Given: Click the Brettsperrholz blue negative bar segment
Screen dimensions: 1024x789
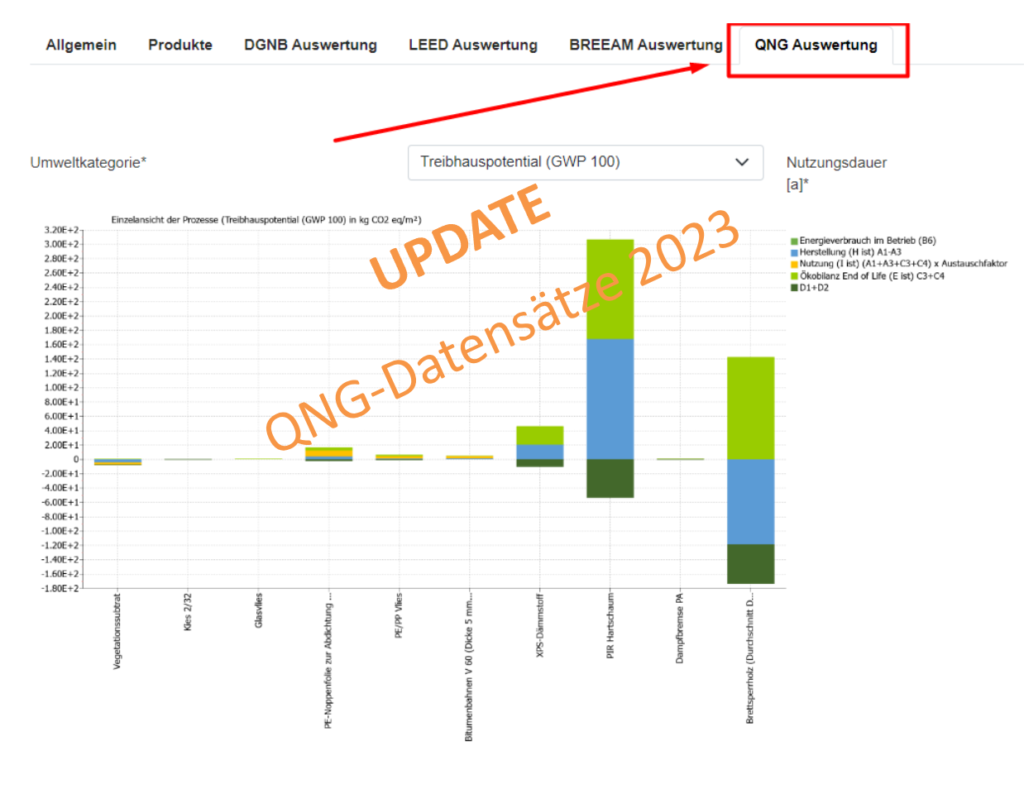Looking at the screenshot, I should 750,501.
